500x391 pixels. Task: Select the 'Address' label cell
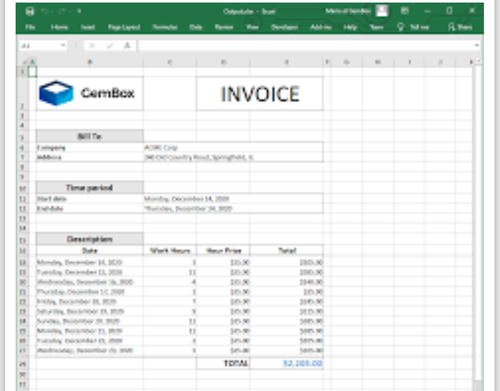pos(90,157)
